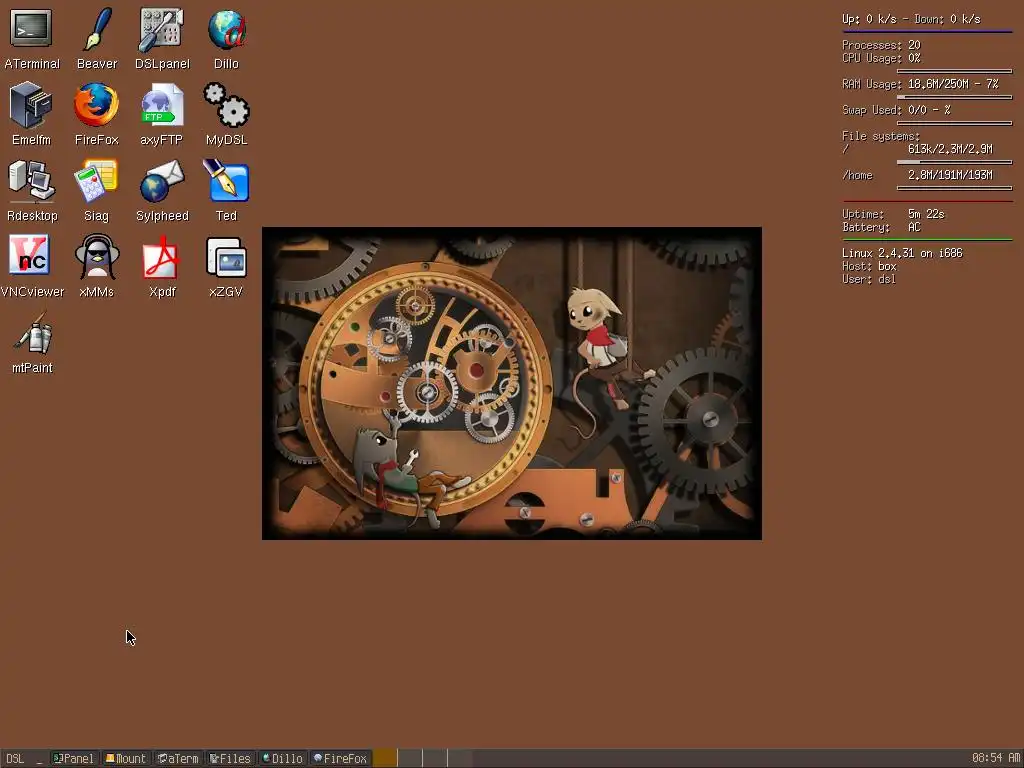Click the /home filesystem usage line

(917, 175)
